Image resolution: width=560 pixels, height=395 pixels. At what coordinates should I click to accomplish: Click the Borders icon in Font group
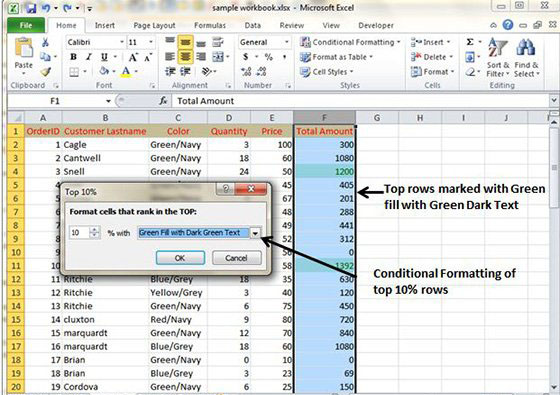point(74,72)
